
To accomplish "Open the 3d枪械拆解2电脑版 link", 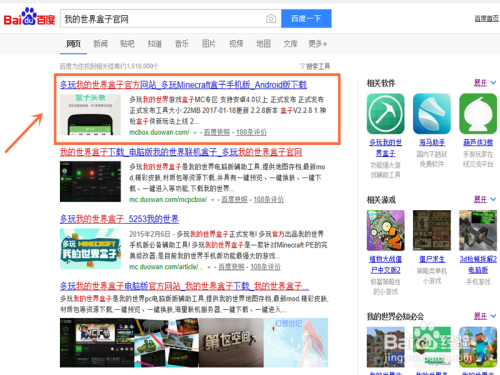I will 478,265.
